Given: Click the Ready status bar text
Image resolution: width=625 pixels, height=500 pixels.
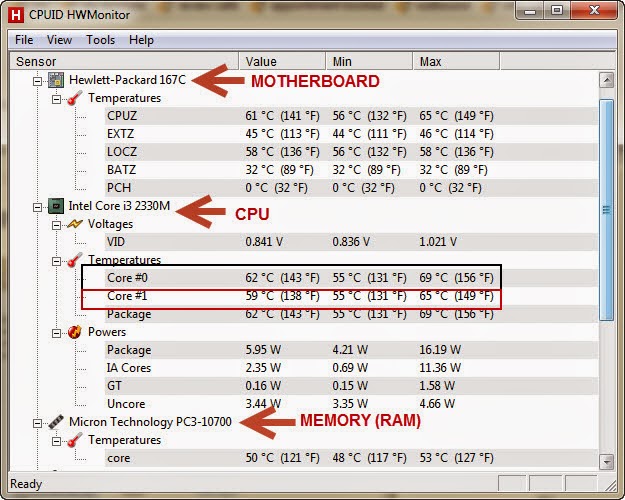Looking at the screenshot, I should point(26,484).
